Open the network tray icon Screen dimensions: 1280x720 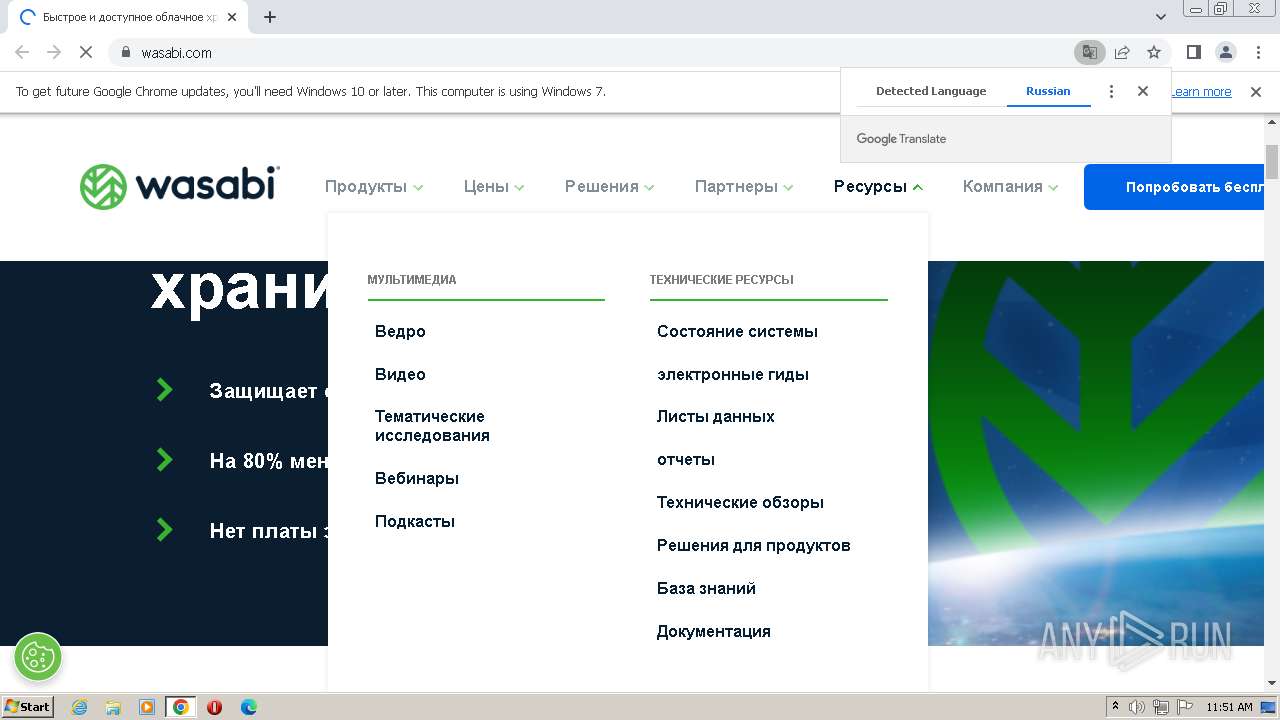[1161, 707]
